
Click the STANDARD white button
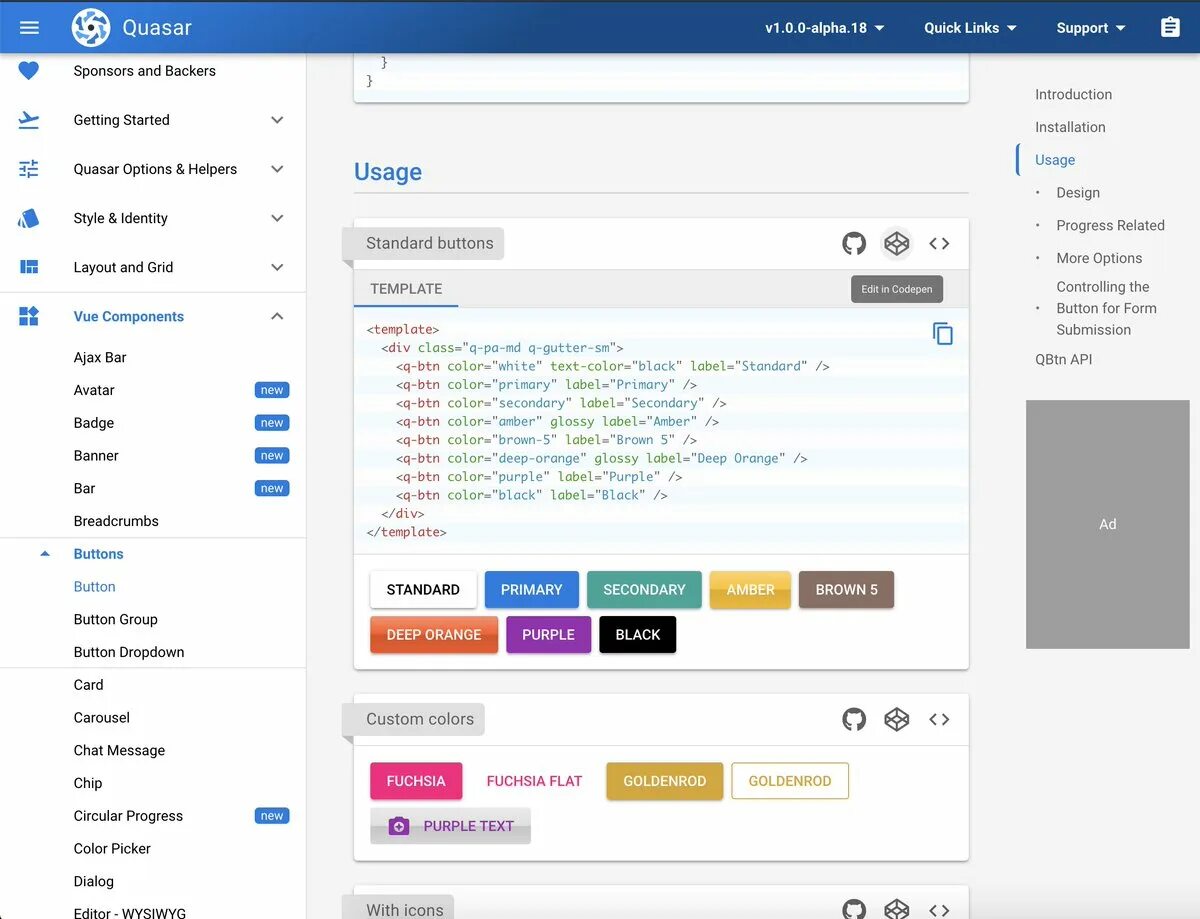pos(423,590)
